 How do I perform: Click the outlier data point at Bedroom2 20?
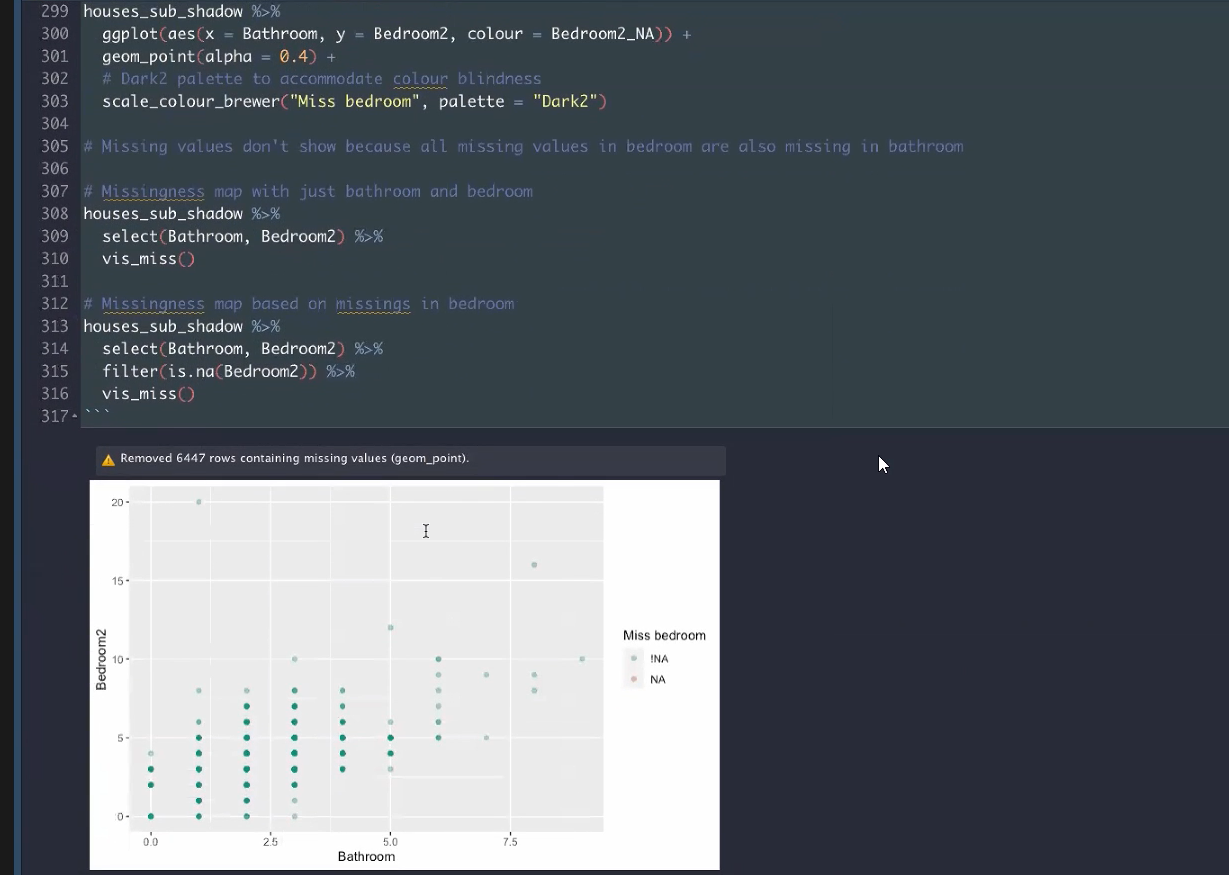pyautogui.click(x=199, y=502)
